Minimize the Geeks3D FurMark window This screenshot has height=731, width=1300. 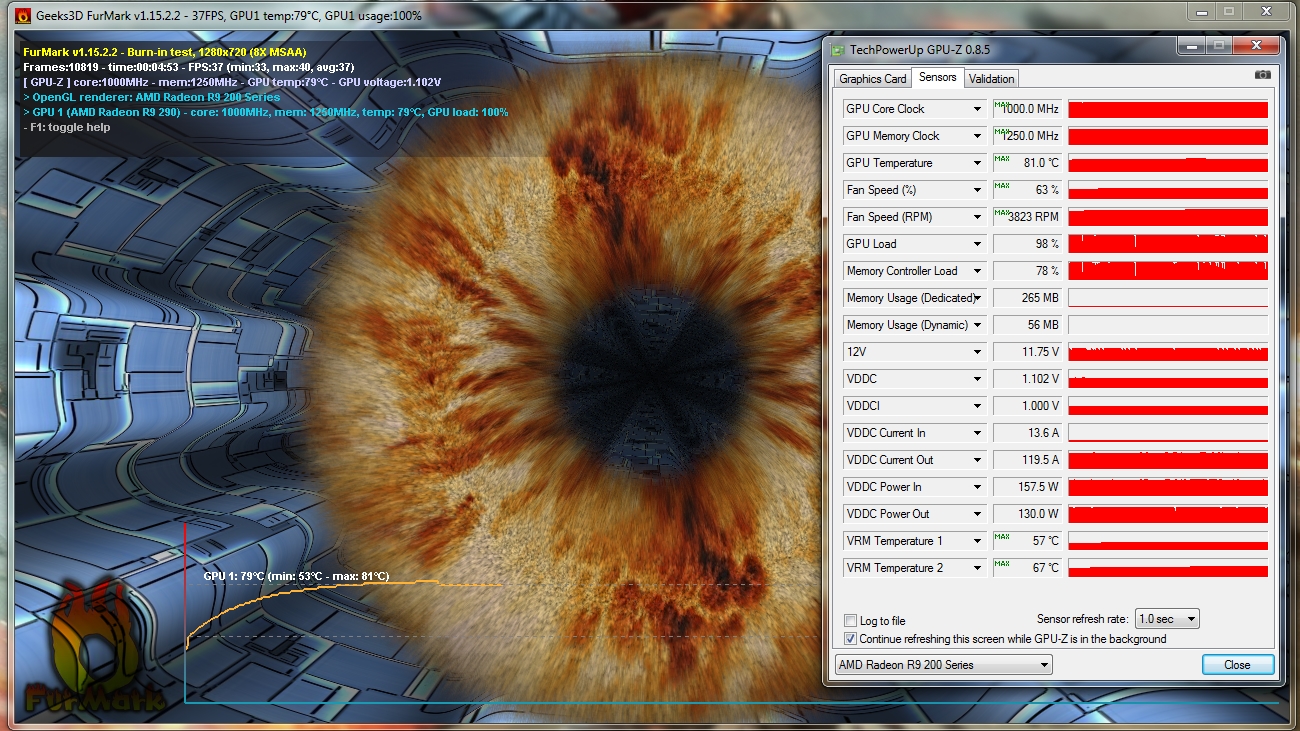(x=1201, y=11)
